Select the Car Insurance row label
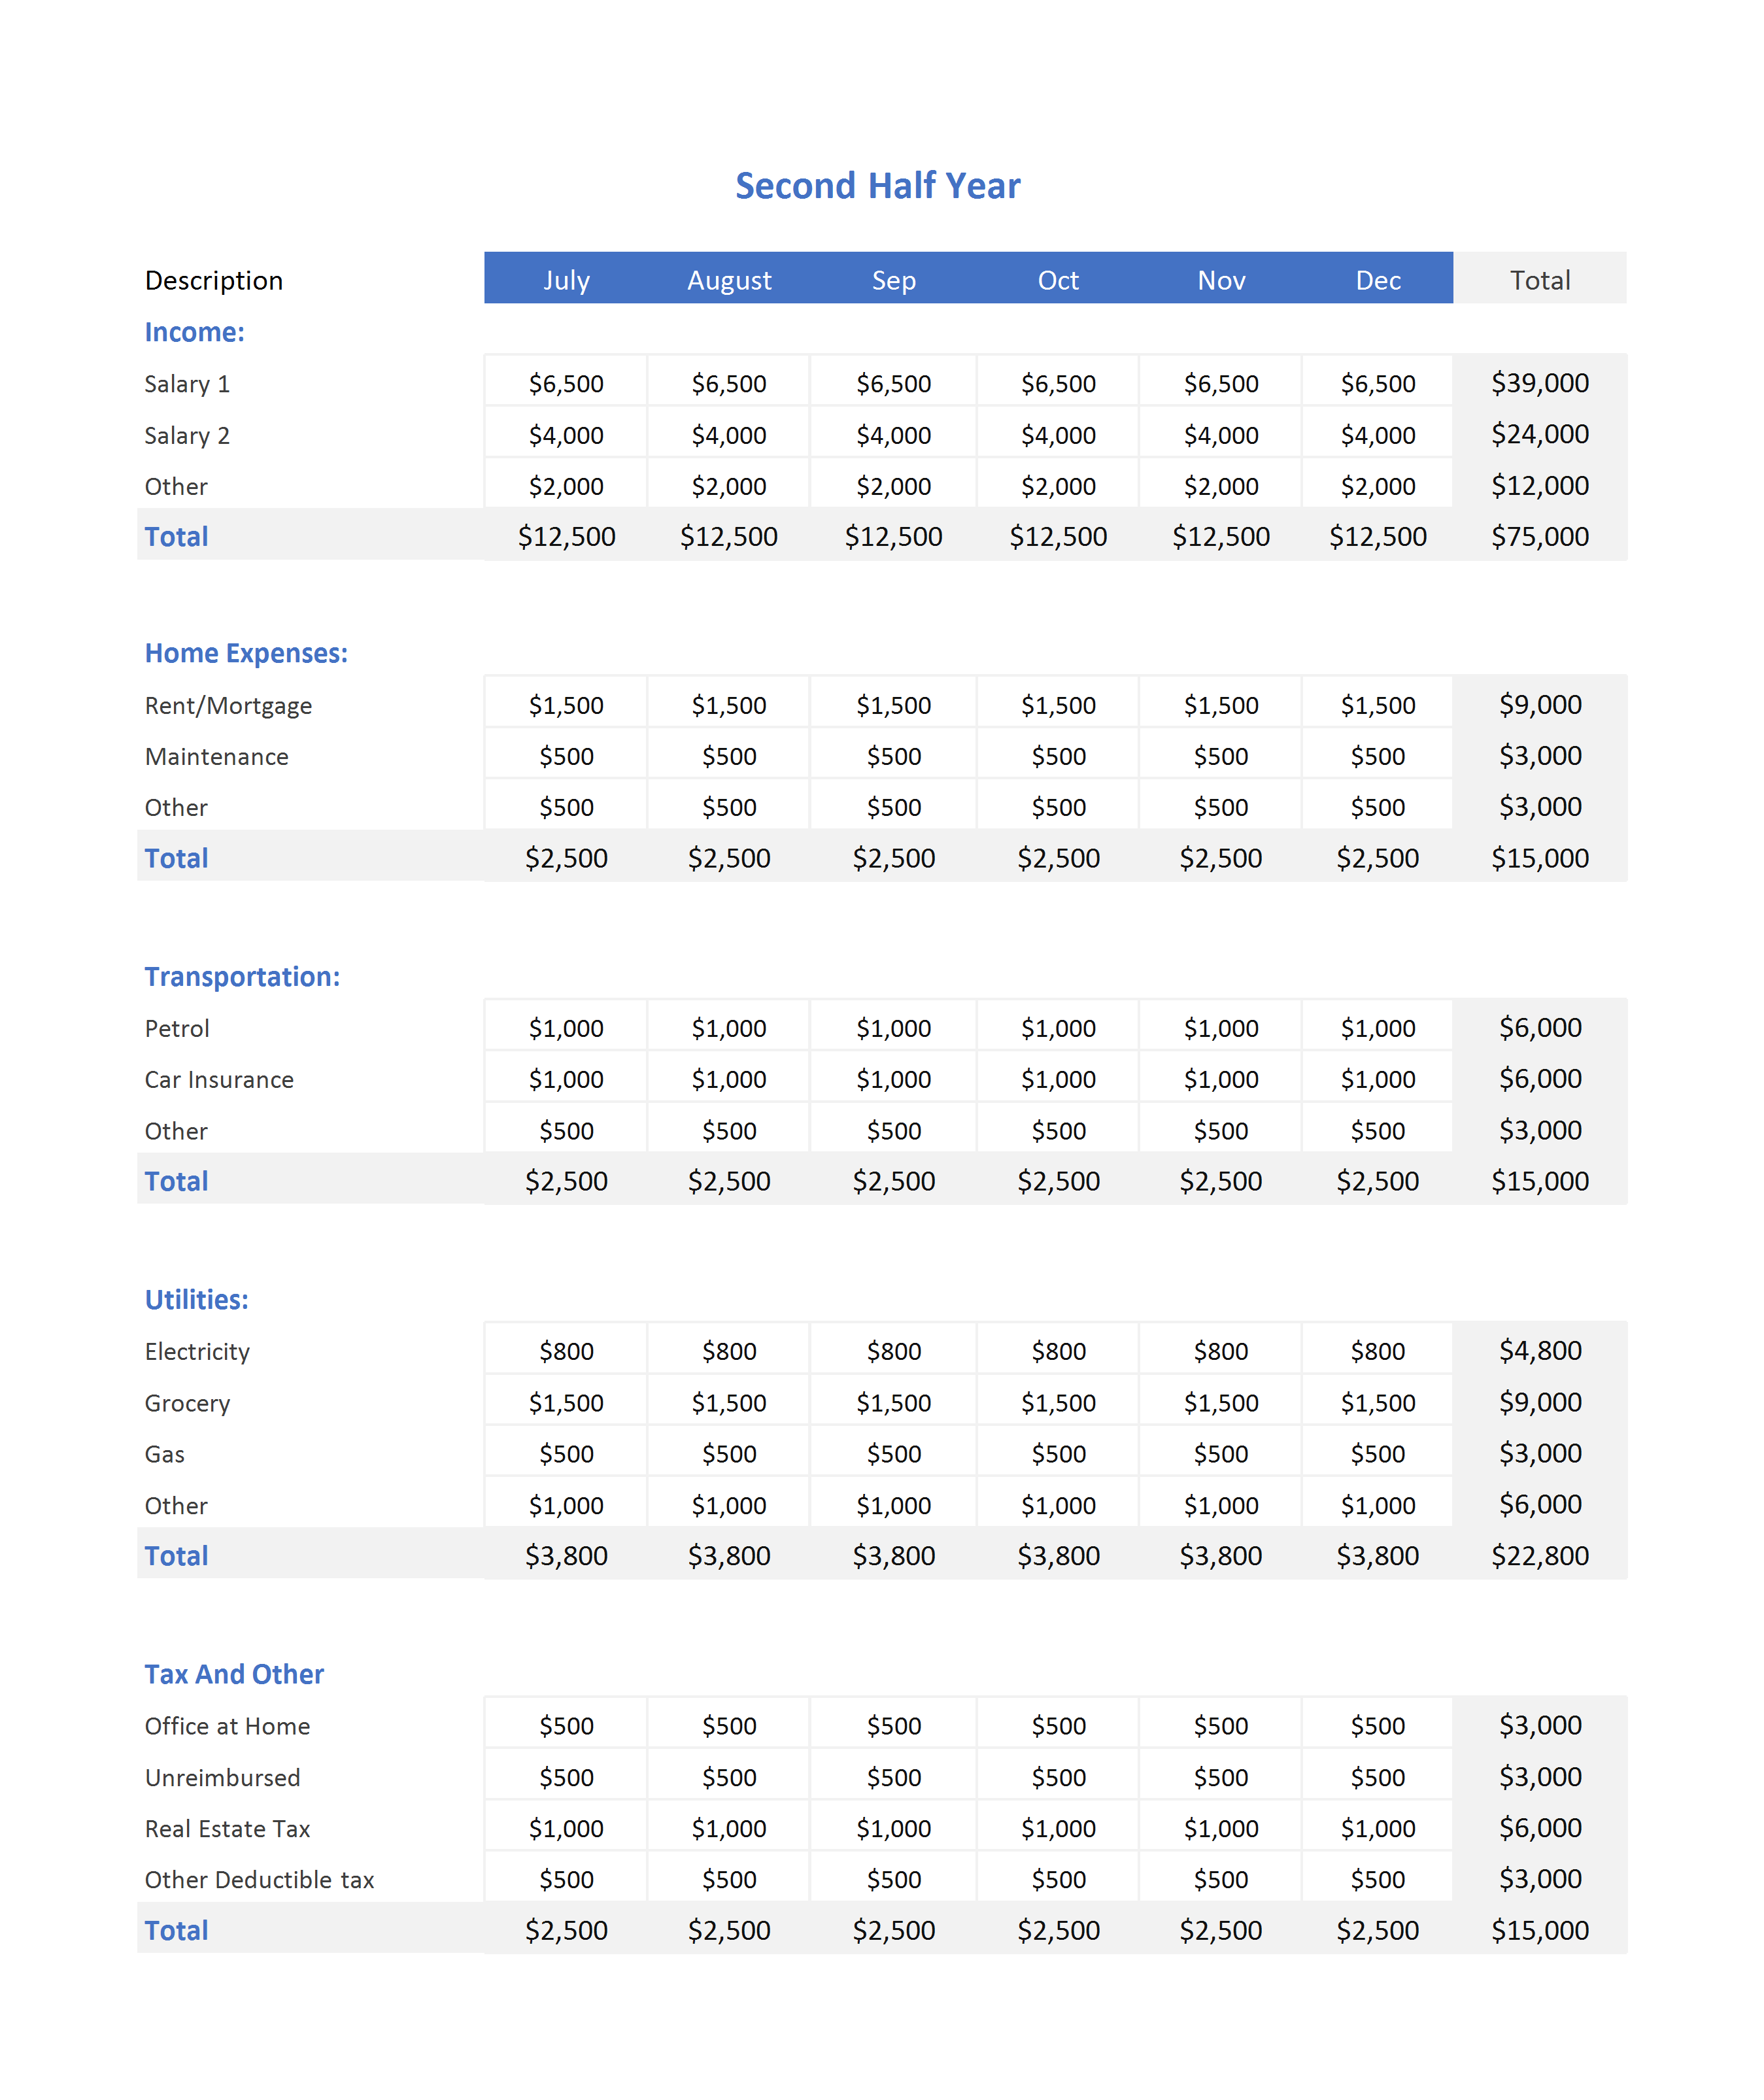Screen dimensions: 1764x2100 [219, 1079]
